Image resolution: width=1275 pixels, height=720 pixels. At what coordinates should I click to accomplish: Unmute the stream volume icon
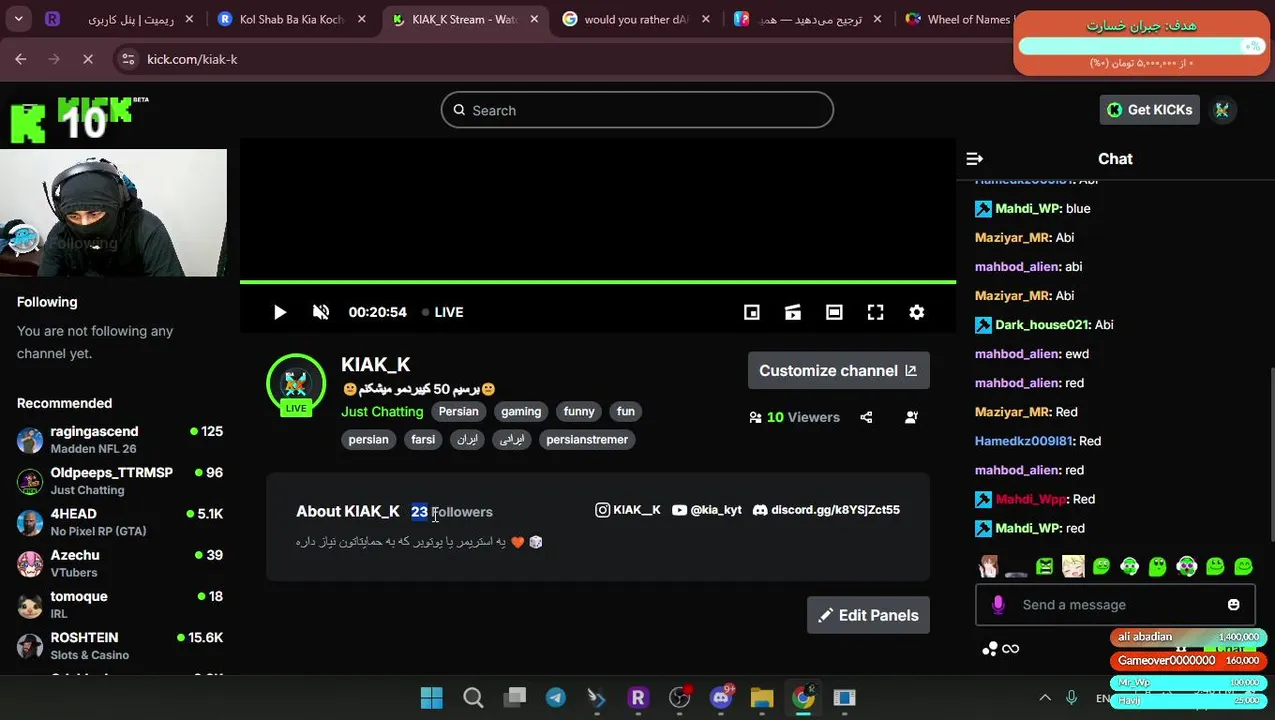click(x=321, y=312)
